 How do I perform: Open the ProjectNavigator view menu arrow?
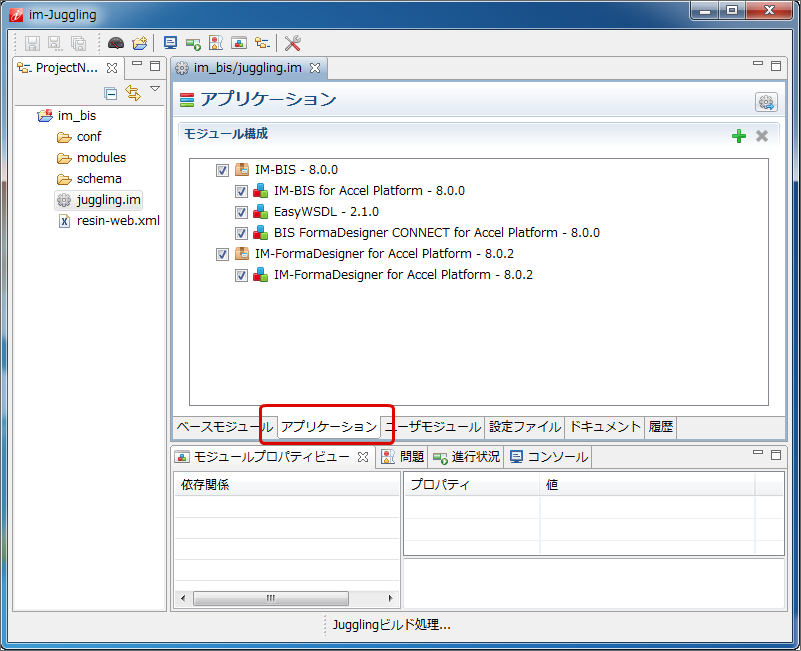pos(155,89)
